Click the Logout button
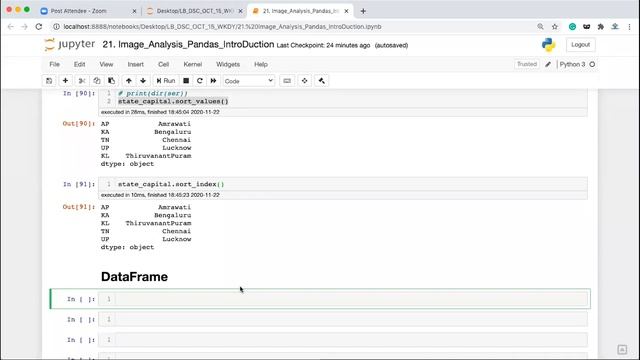 click(x=580, y=44)
